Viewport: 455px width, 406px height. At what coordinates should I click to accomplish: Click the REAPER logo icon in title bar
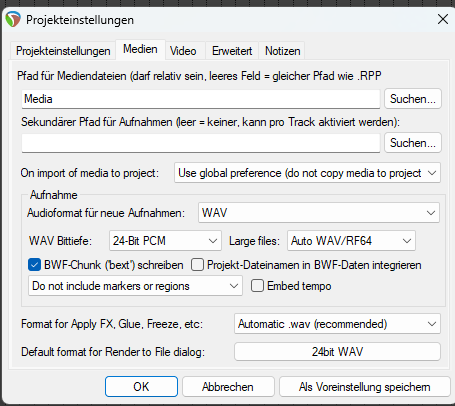(x=13, y=19)
